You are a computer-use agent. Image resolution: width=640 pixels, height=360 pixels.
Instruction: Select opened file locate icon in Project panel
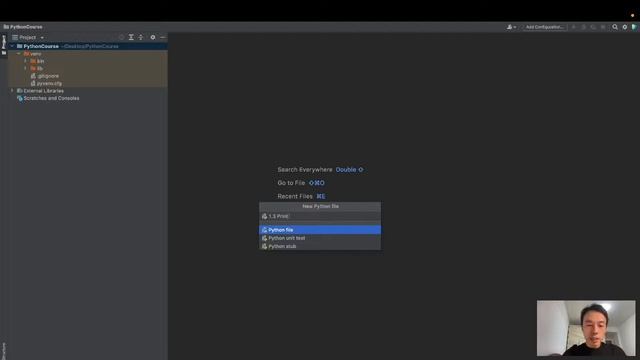point(121,37)
